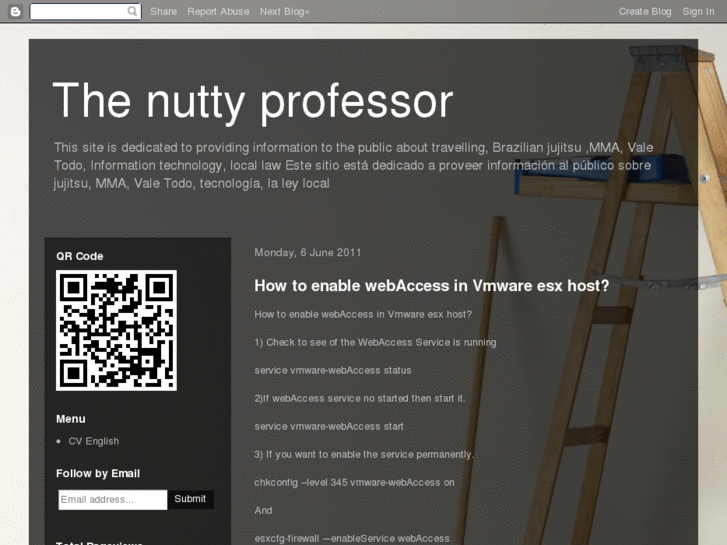Viewport: 727px width, 545px height.
Task: Select line '1) Check to see of the WebAccess Service is running'
Action: coord(375,342)
